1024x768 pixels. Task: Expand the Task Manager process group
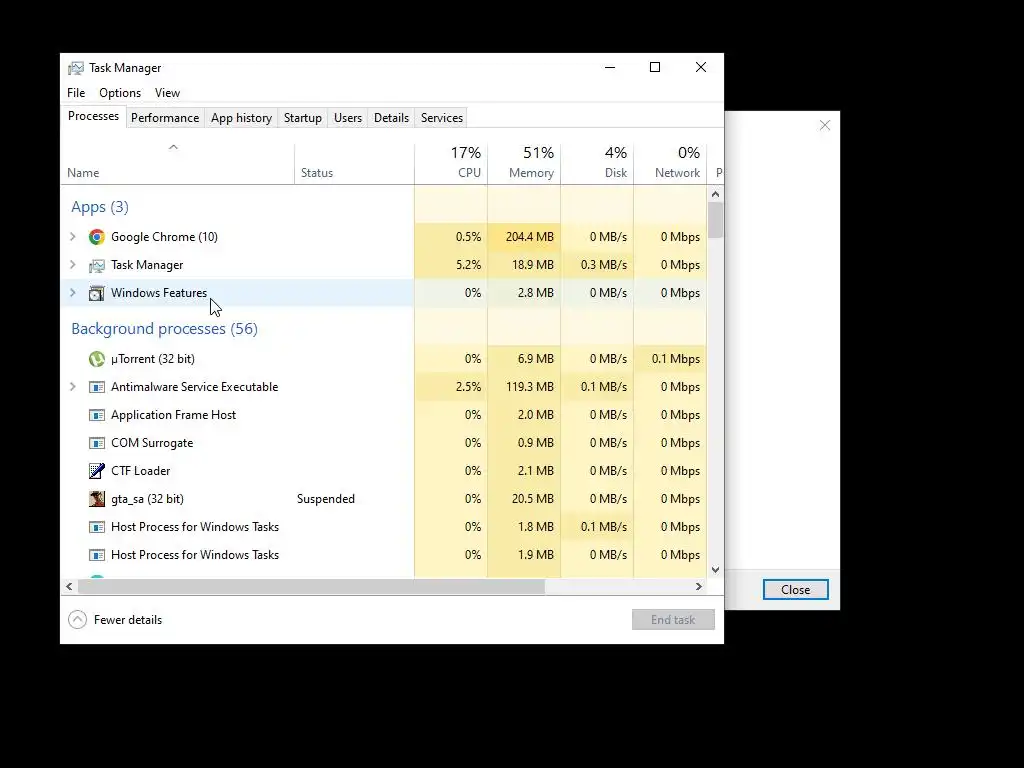coord(72,265)
